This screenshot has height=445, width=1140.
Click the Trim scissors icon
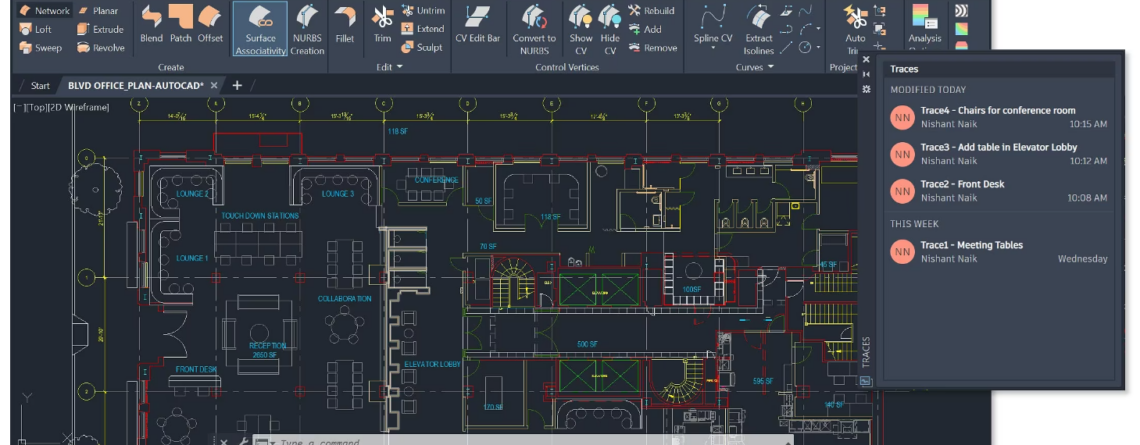point(382,24)
